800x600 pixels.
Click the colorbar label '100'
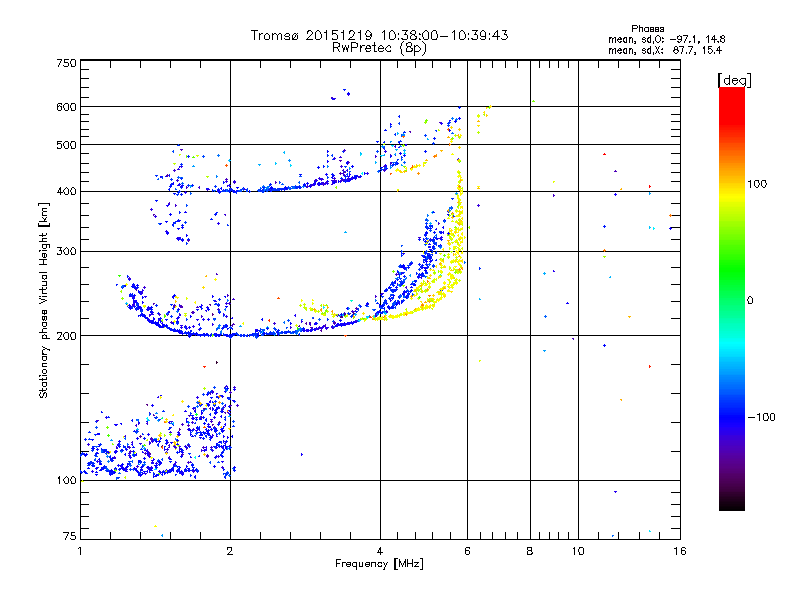coord(757,184)
